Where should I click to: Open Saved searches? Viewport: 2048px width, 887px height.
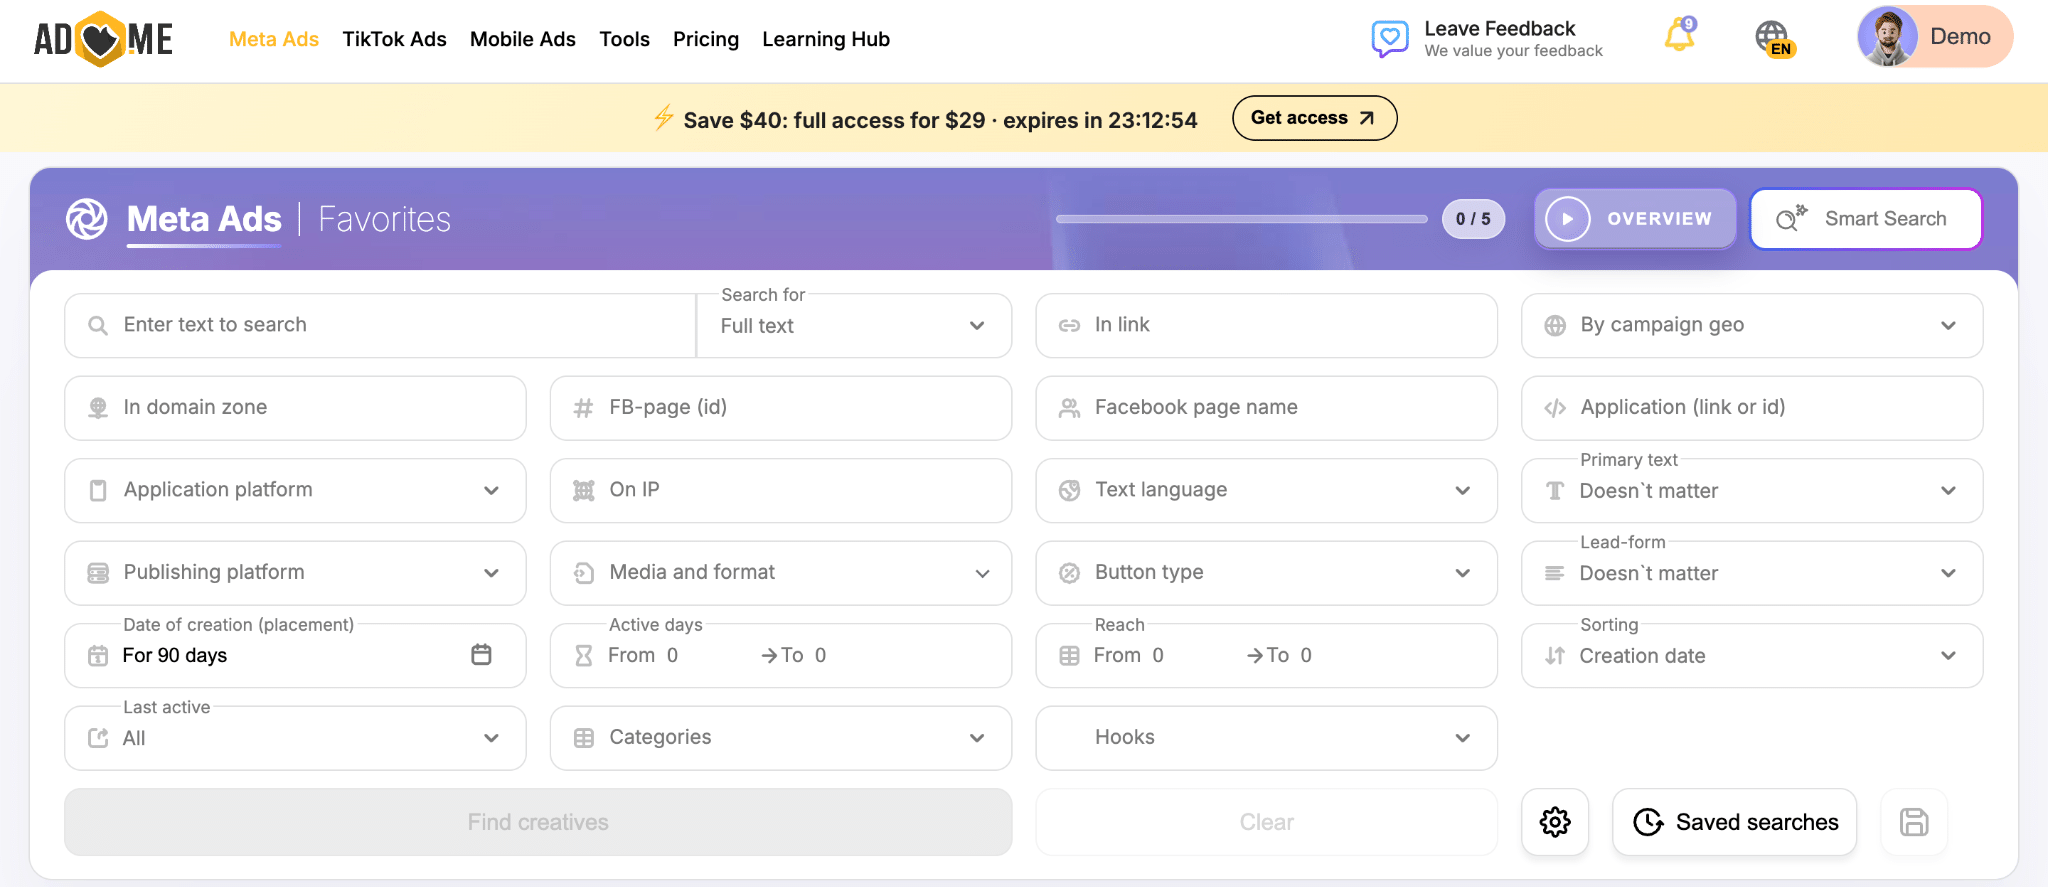coord(1735,822)
